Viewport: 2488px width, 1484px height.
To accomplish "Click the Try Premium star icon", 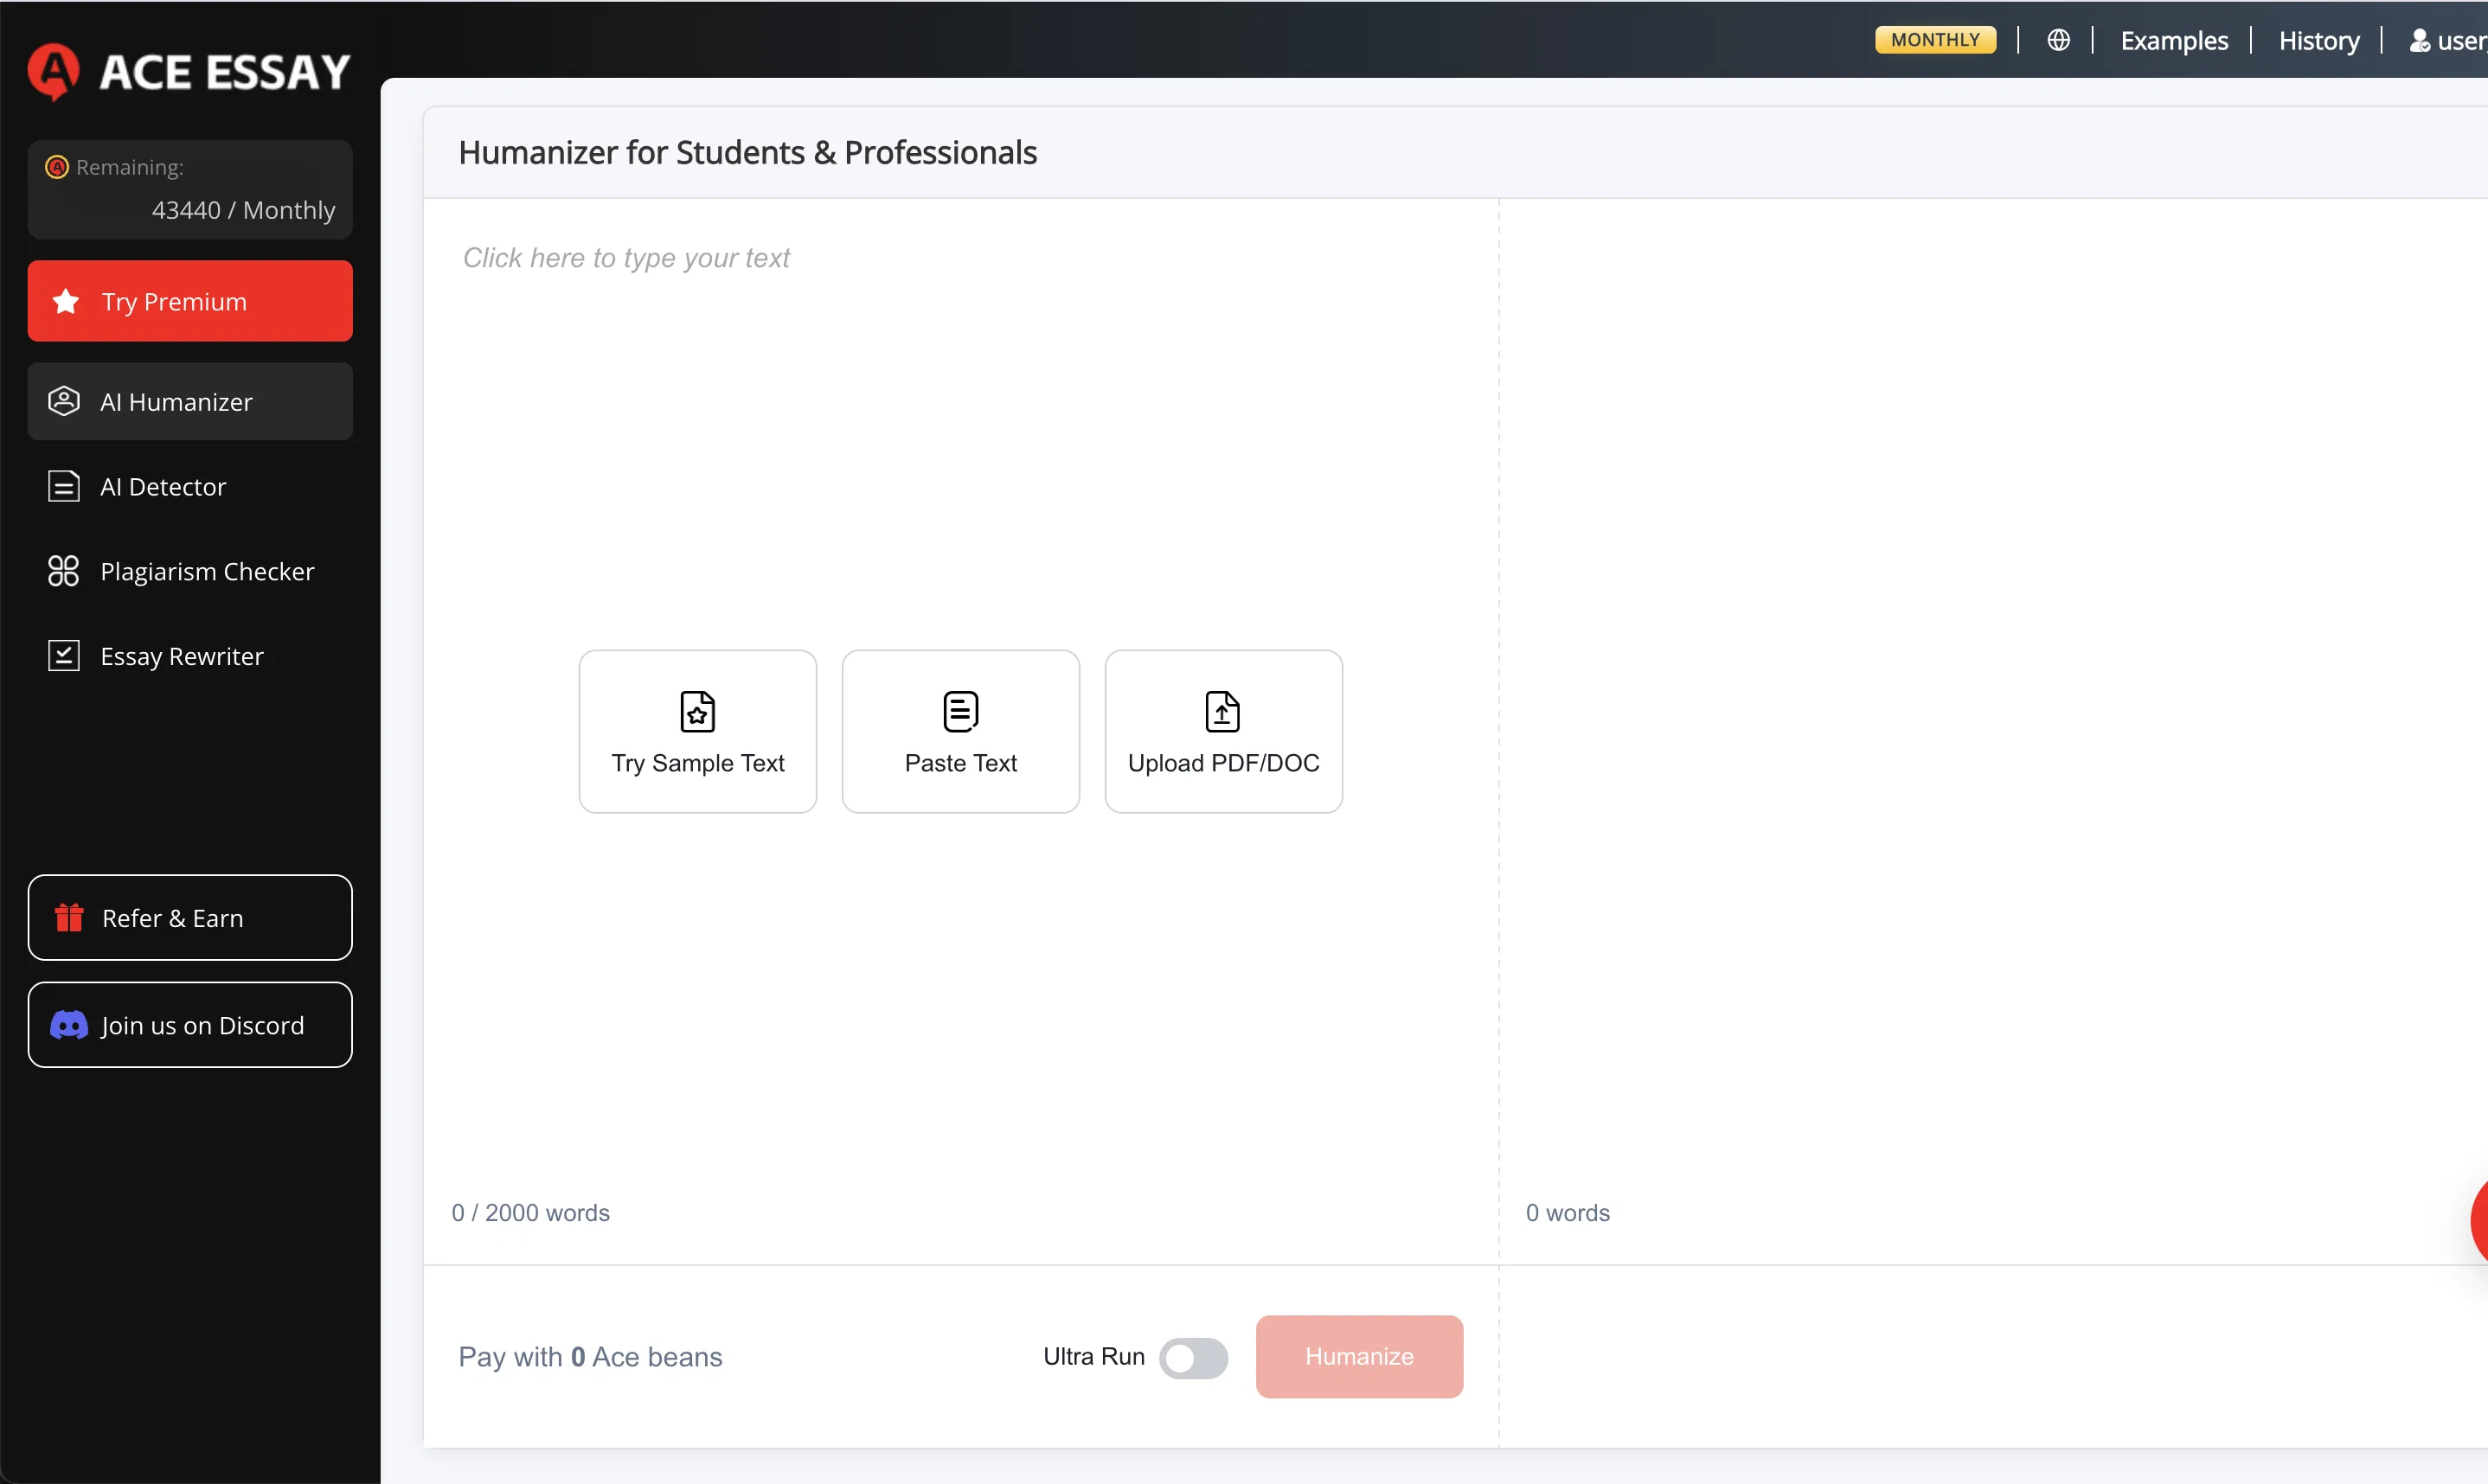I will (x=66, y=301).
